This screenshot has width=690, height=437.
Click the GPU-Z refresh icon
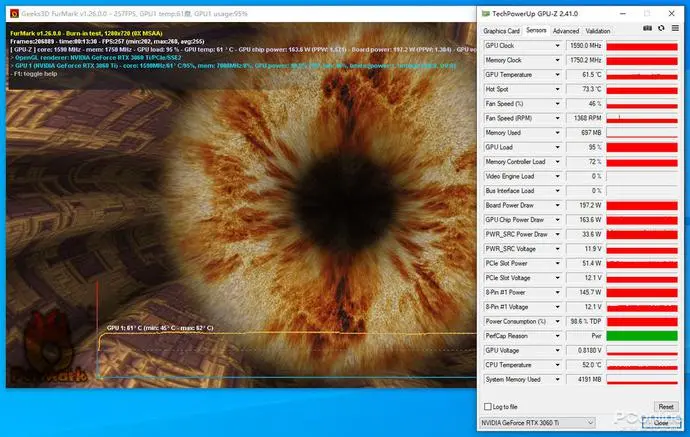coord(661,28)
